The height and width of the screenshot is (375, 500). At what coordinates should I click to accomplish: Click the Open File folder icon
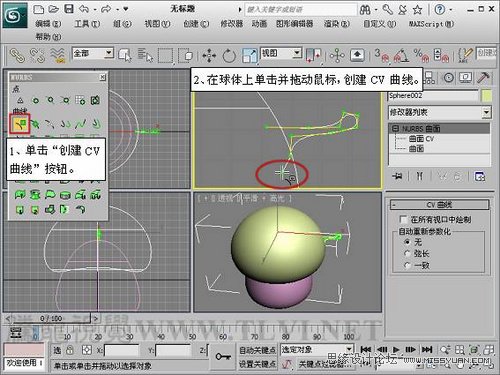54,9
